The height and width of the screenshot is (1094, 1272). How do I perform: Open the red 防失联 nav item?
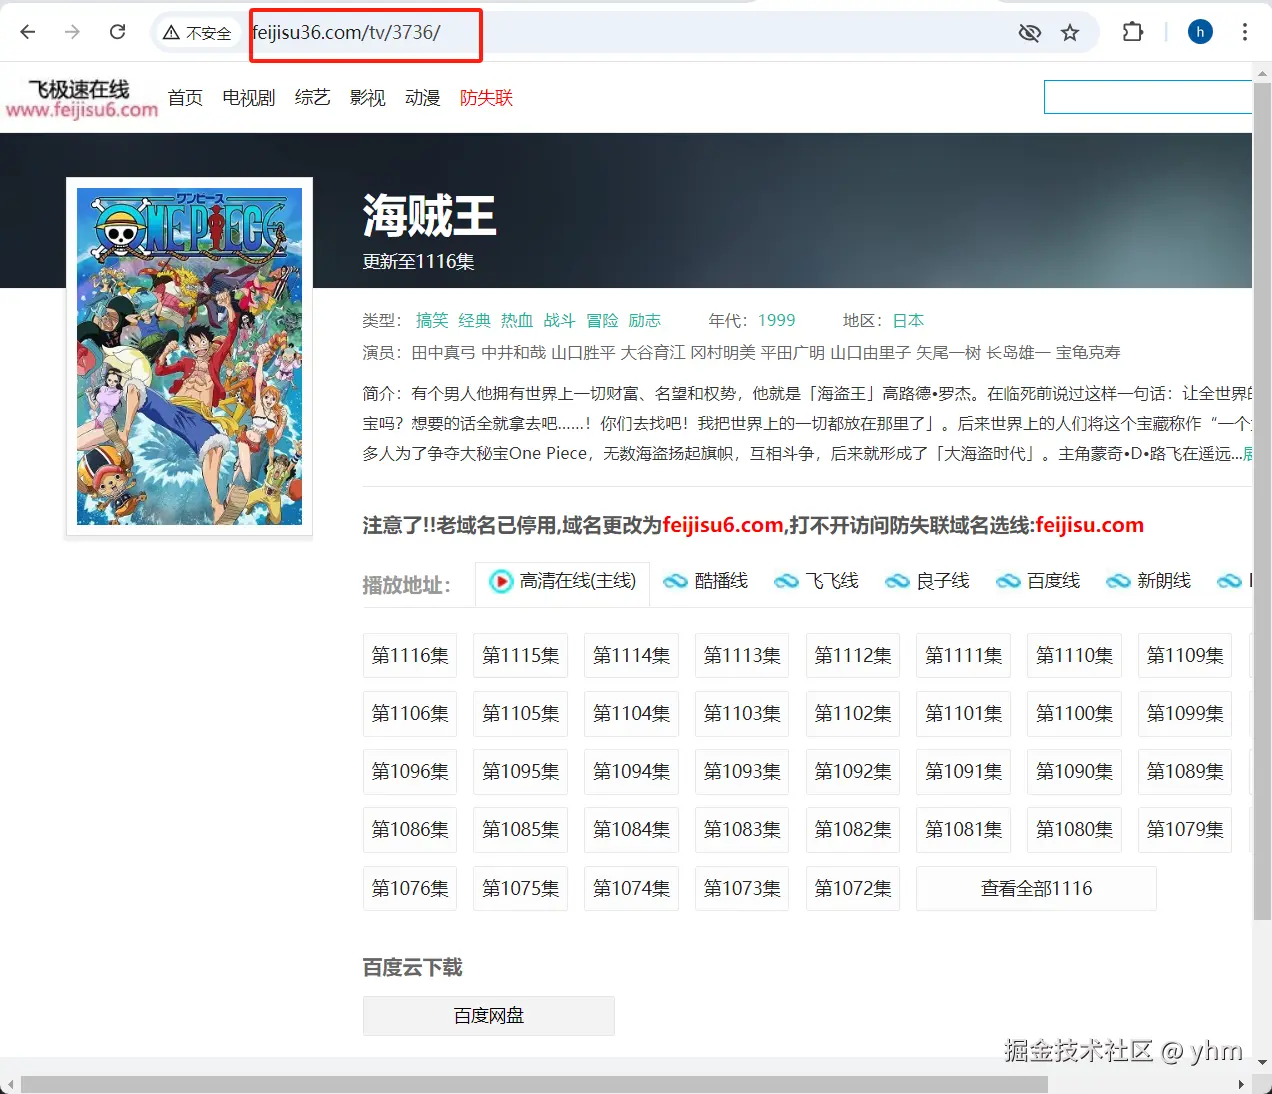click(486, 98)
